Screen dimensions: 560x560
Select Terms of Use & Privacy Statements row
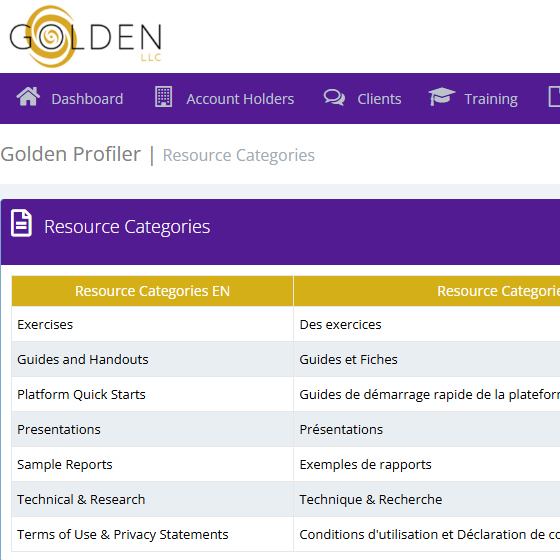click(286, 534)
